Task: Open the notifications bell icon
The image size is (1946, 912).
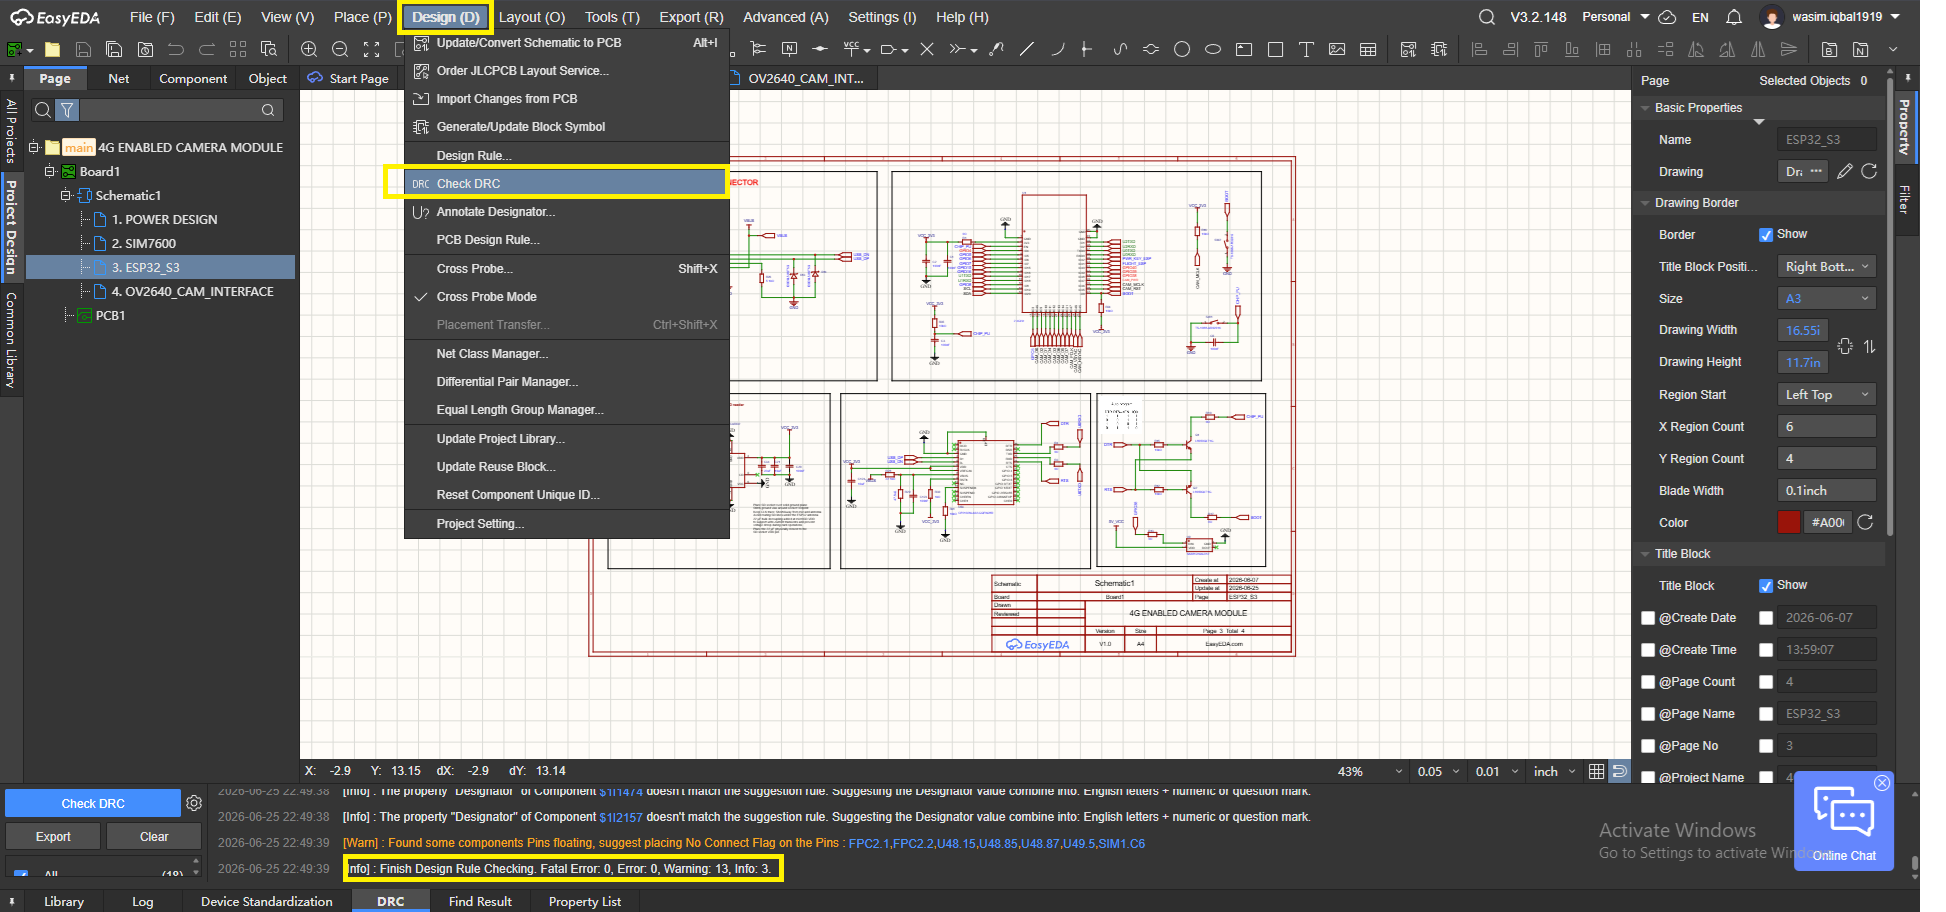Action: click(1734, 17)
